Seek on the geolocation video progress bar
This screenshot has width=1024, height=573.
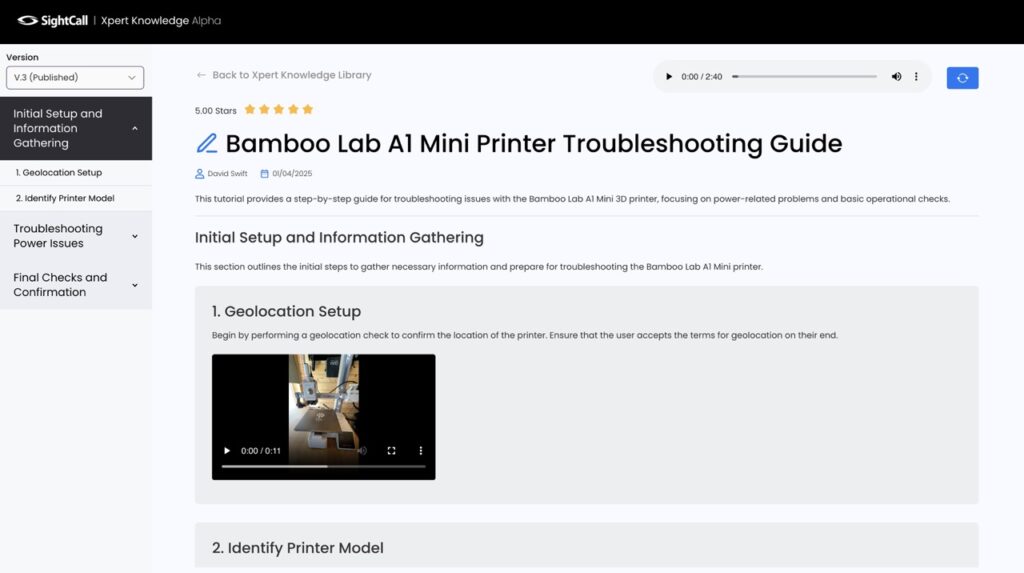click(323, 467)
